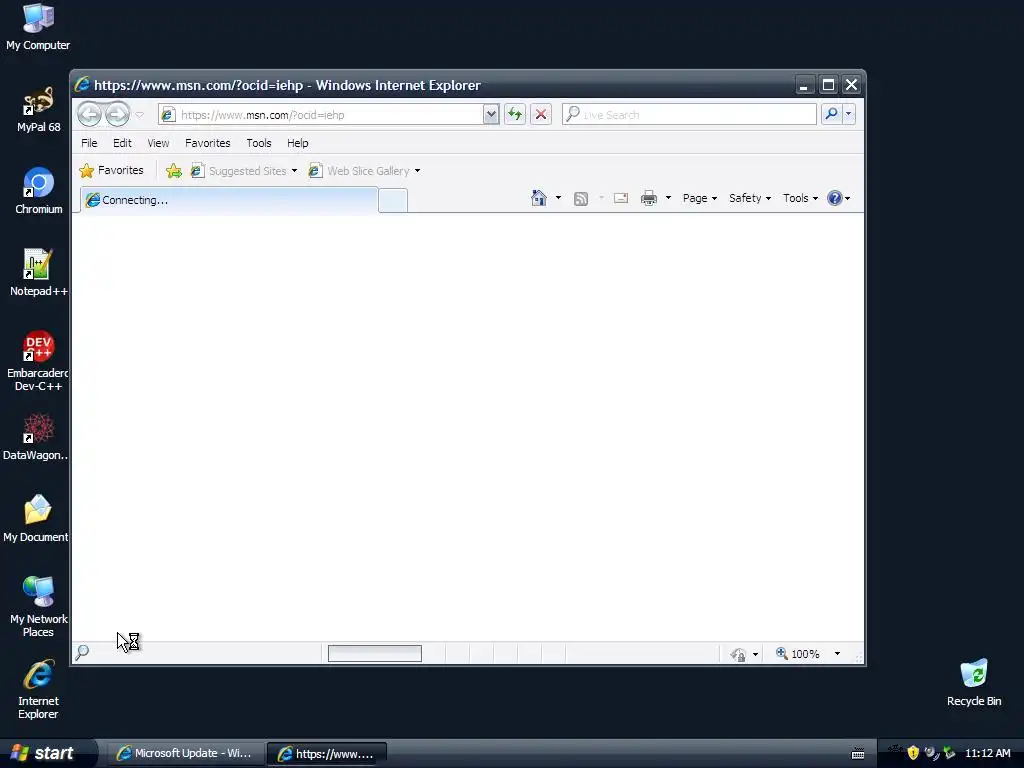Maximize the Internet Explorer window
The width and height of the screenshot is (1024, 768).
pyautogui.click(x=828, y=85)
